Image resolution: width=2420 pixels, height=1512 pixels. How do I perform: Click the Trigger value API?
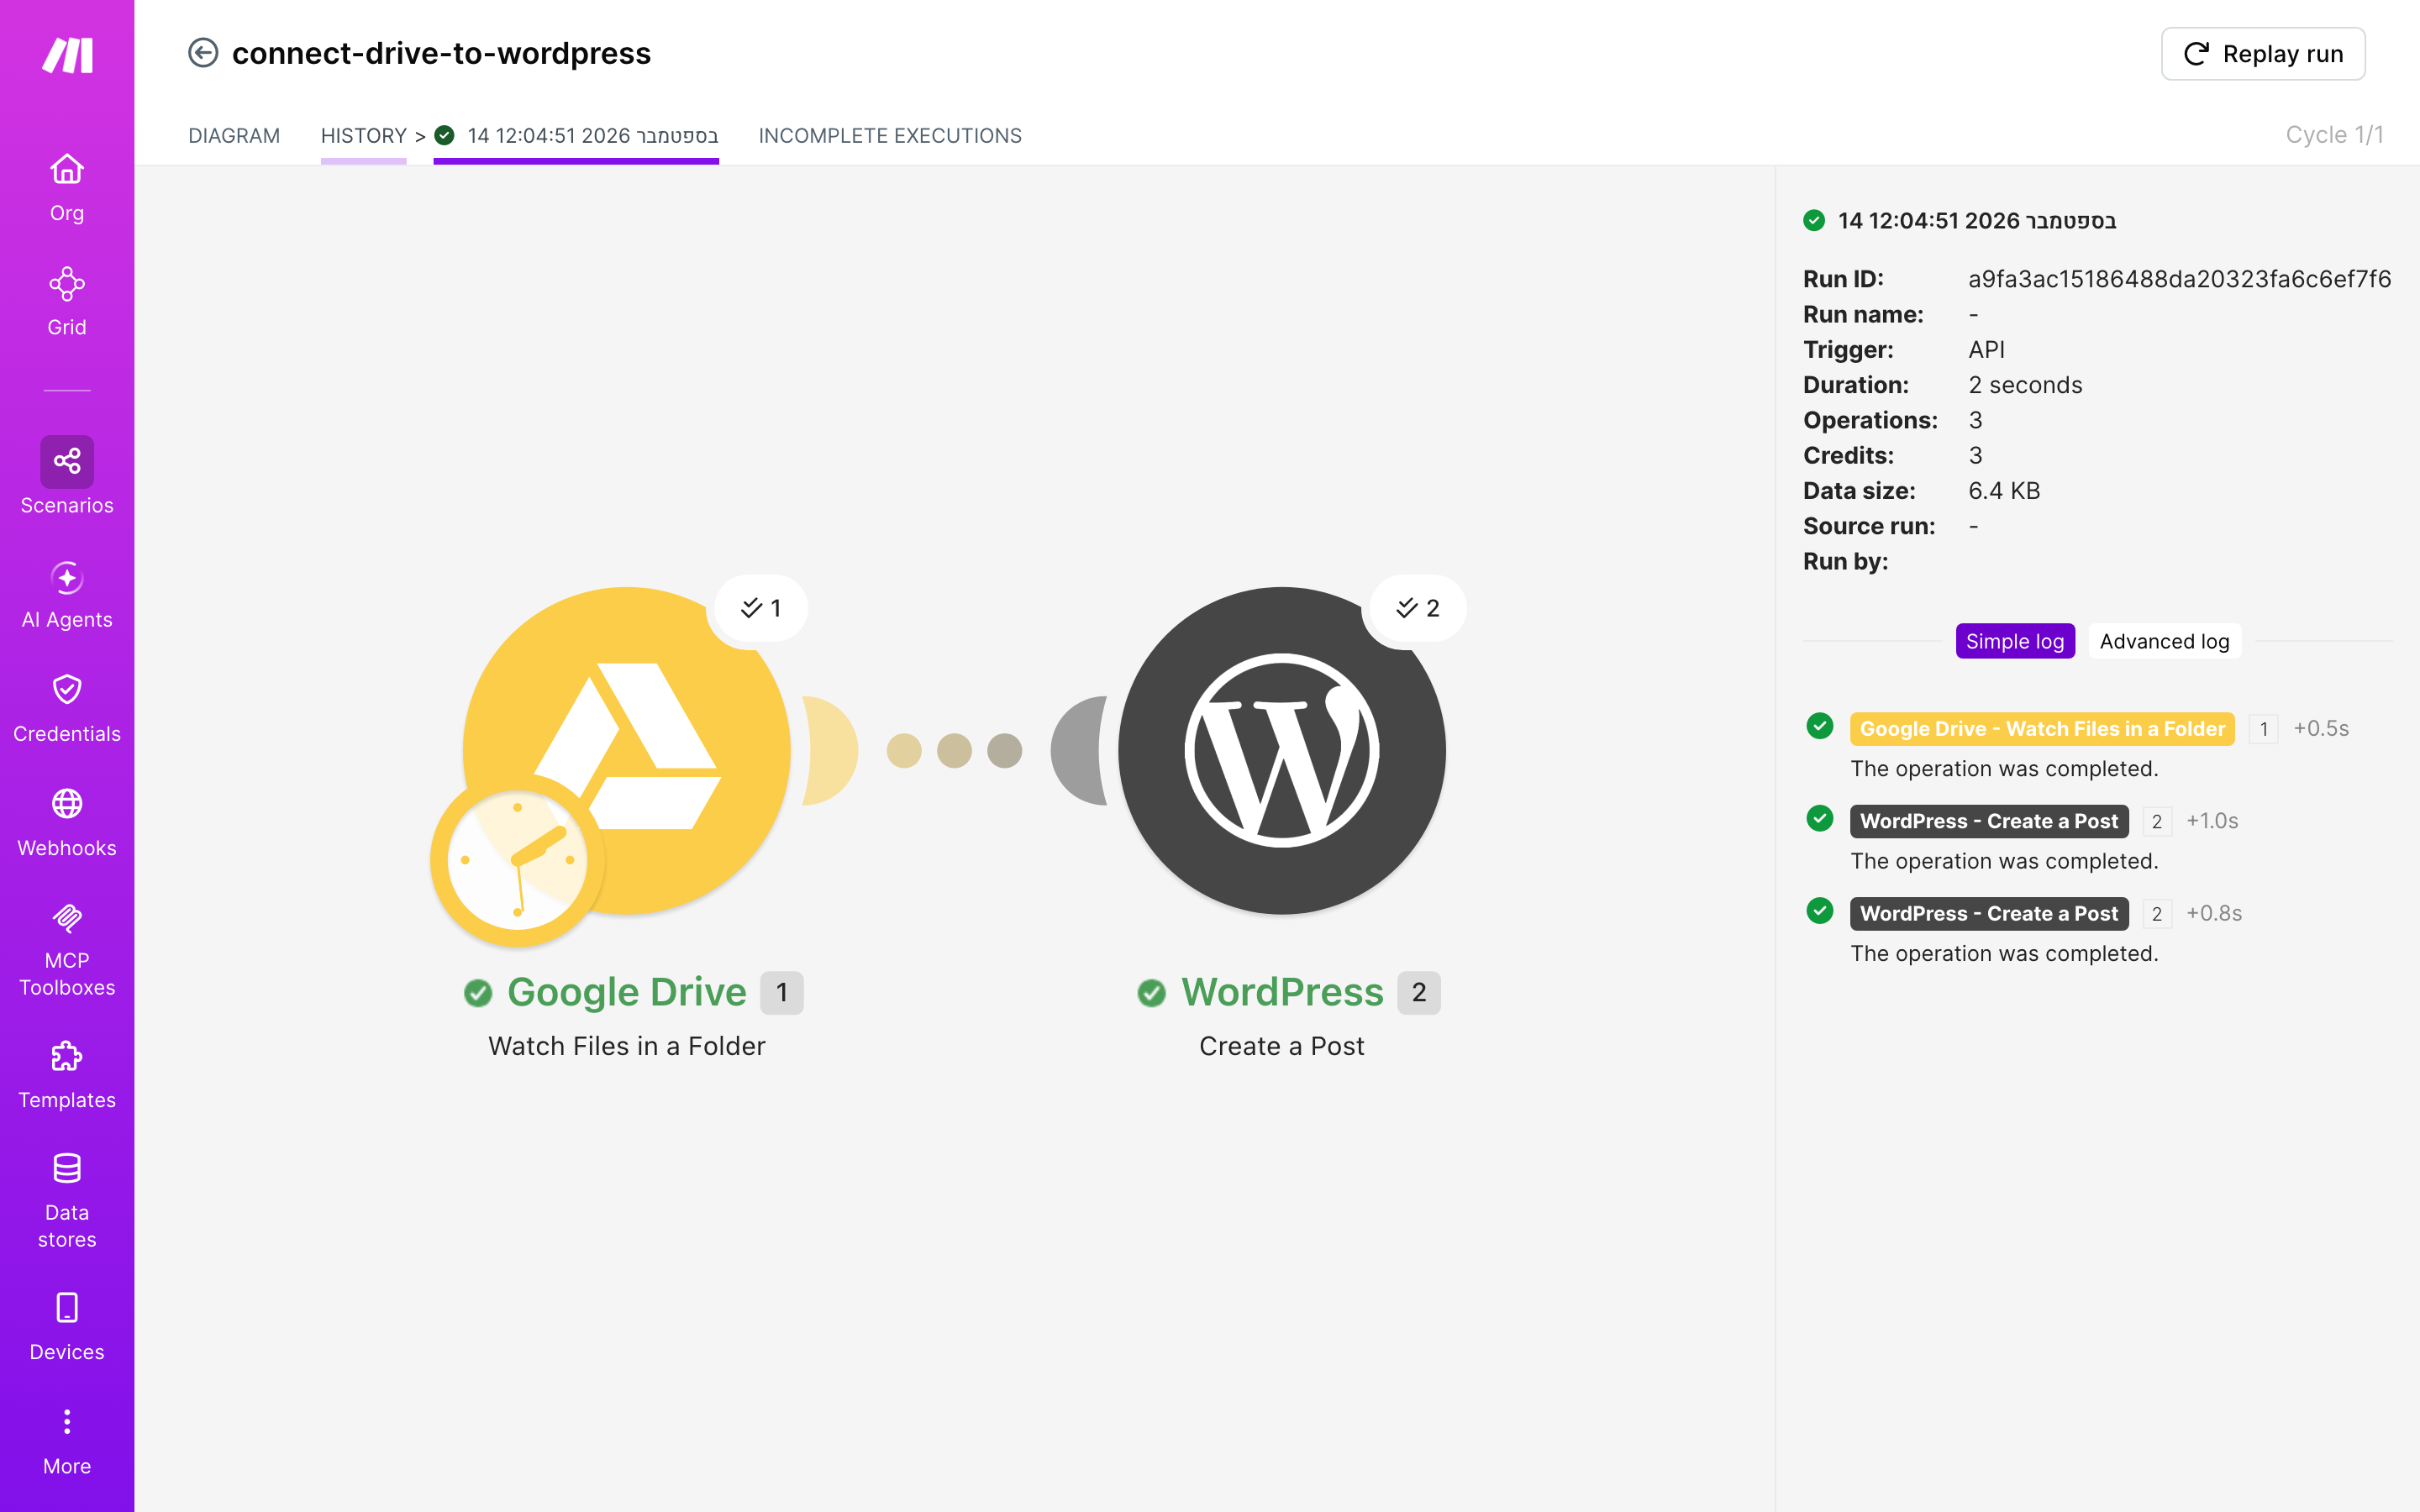(x=1986, y=350)
